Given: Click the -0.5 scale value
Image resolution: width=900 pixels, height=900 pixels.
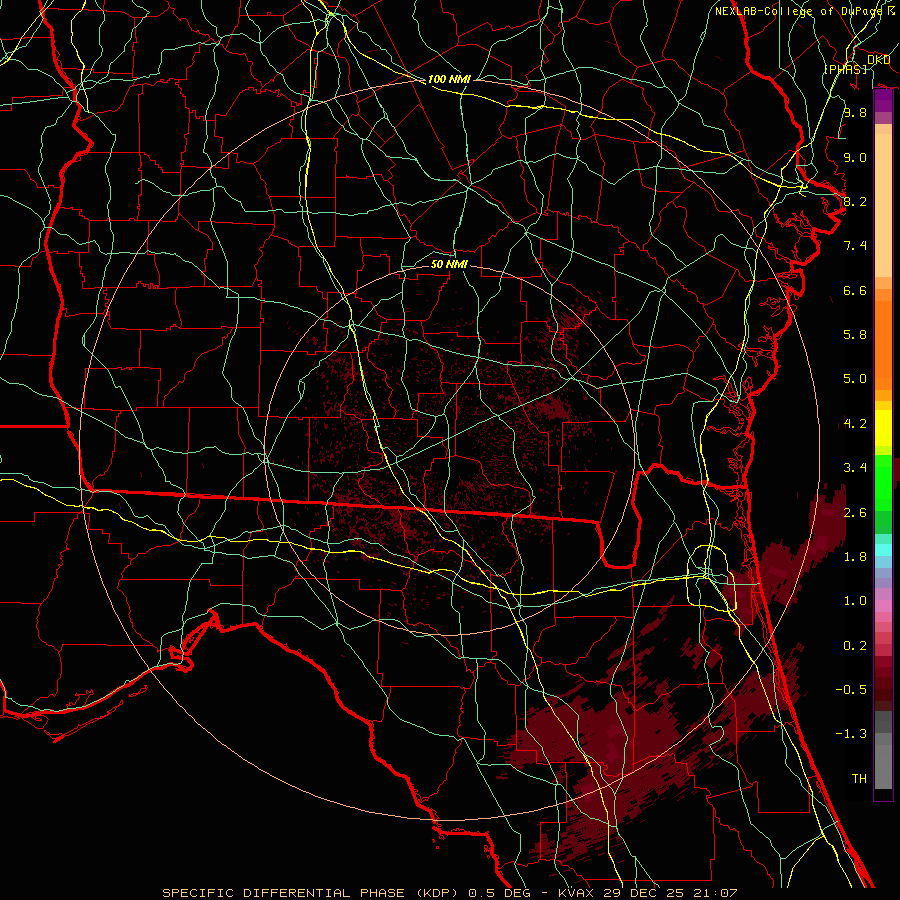Looking at the screenshot, I should click(851, 689).
